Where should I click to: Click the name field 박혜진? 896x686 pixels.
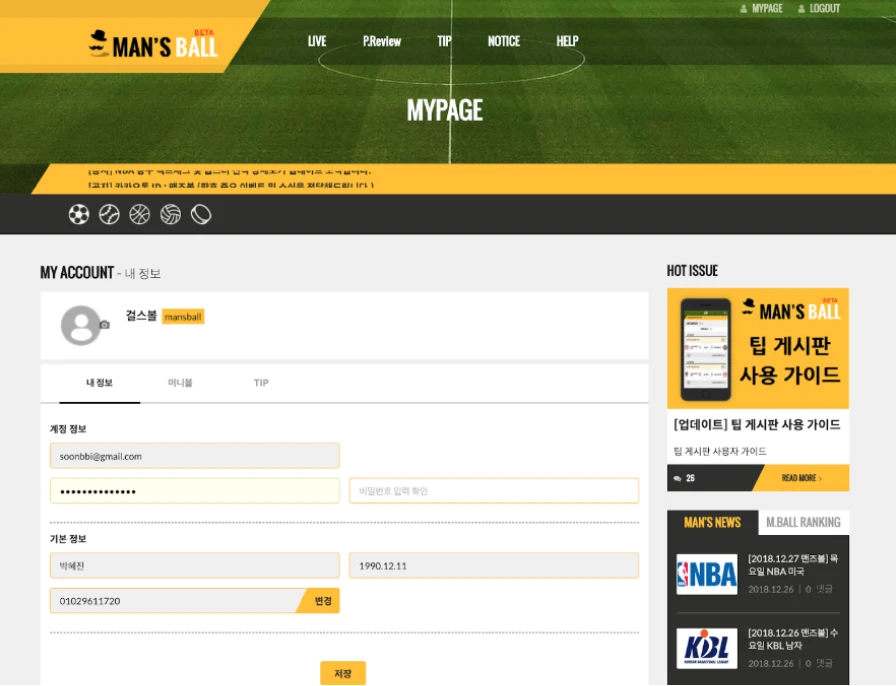pyautogui.click(x=195, y=566)
